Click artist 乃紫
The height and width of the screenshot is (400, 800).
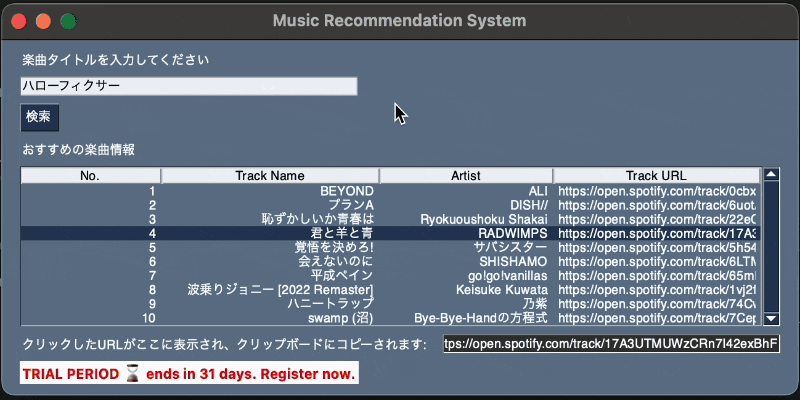tap(535, 304)
